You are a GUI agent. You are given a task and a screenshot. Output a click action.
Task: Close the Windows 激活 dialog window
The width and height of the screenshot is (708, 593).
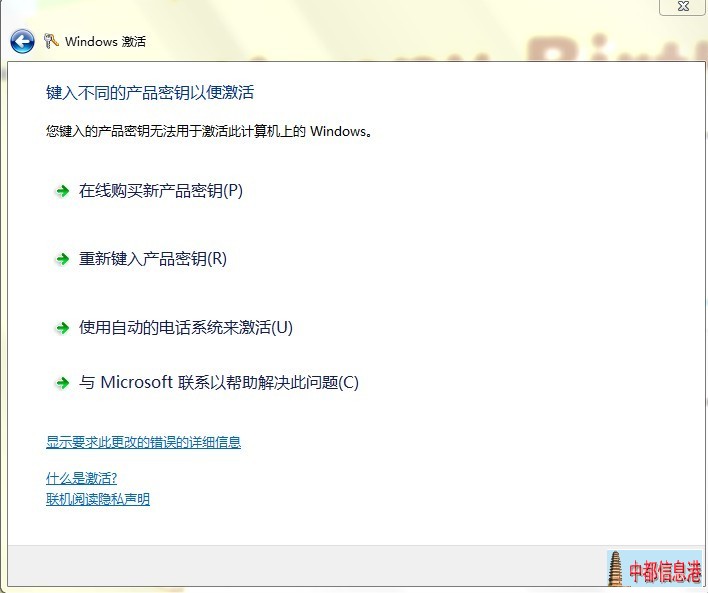(x=682, y=6)
